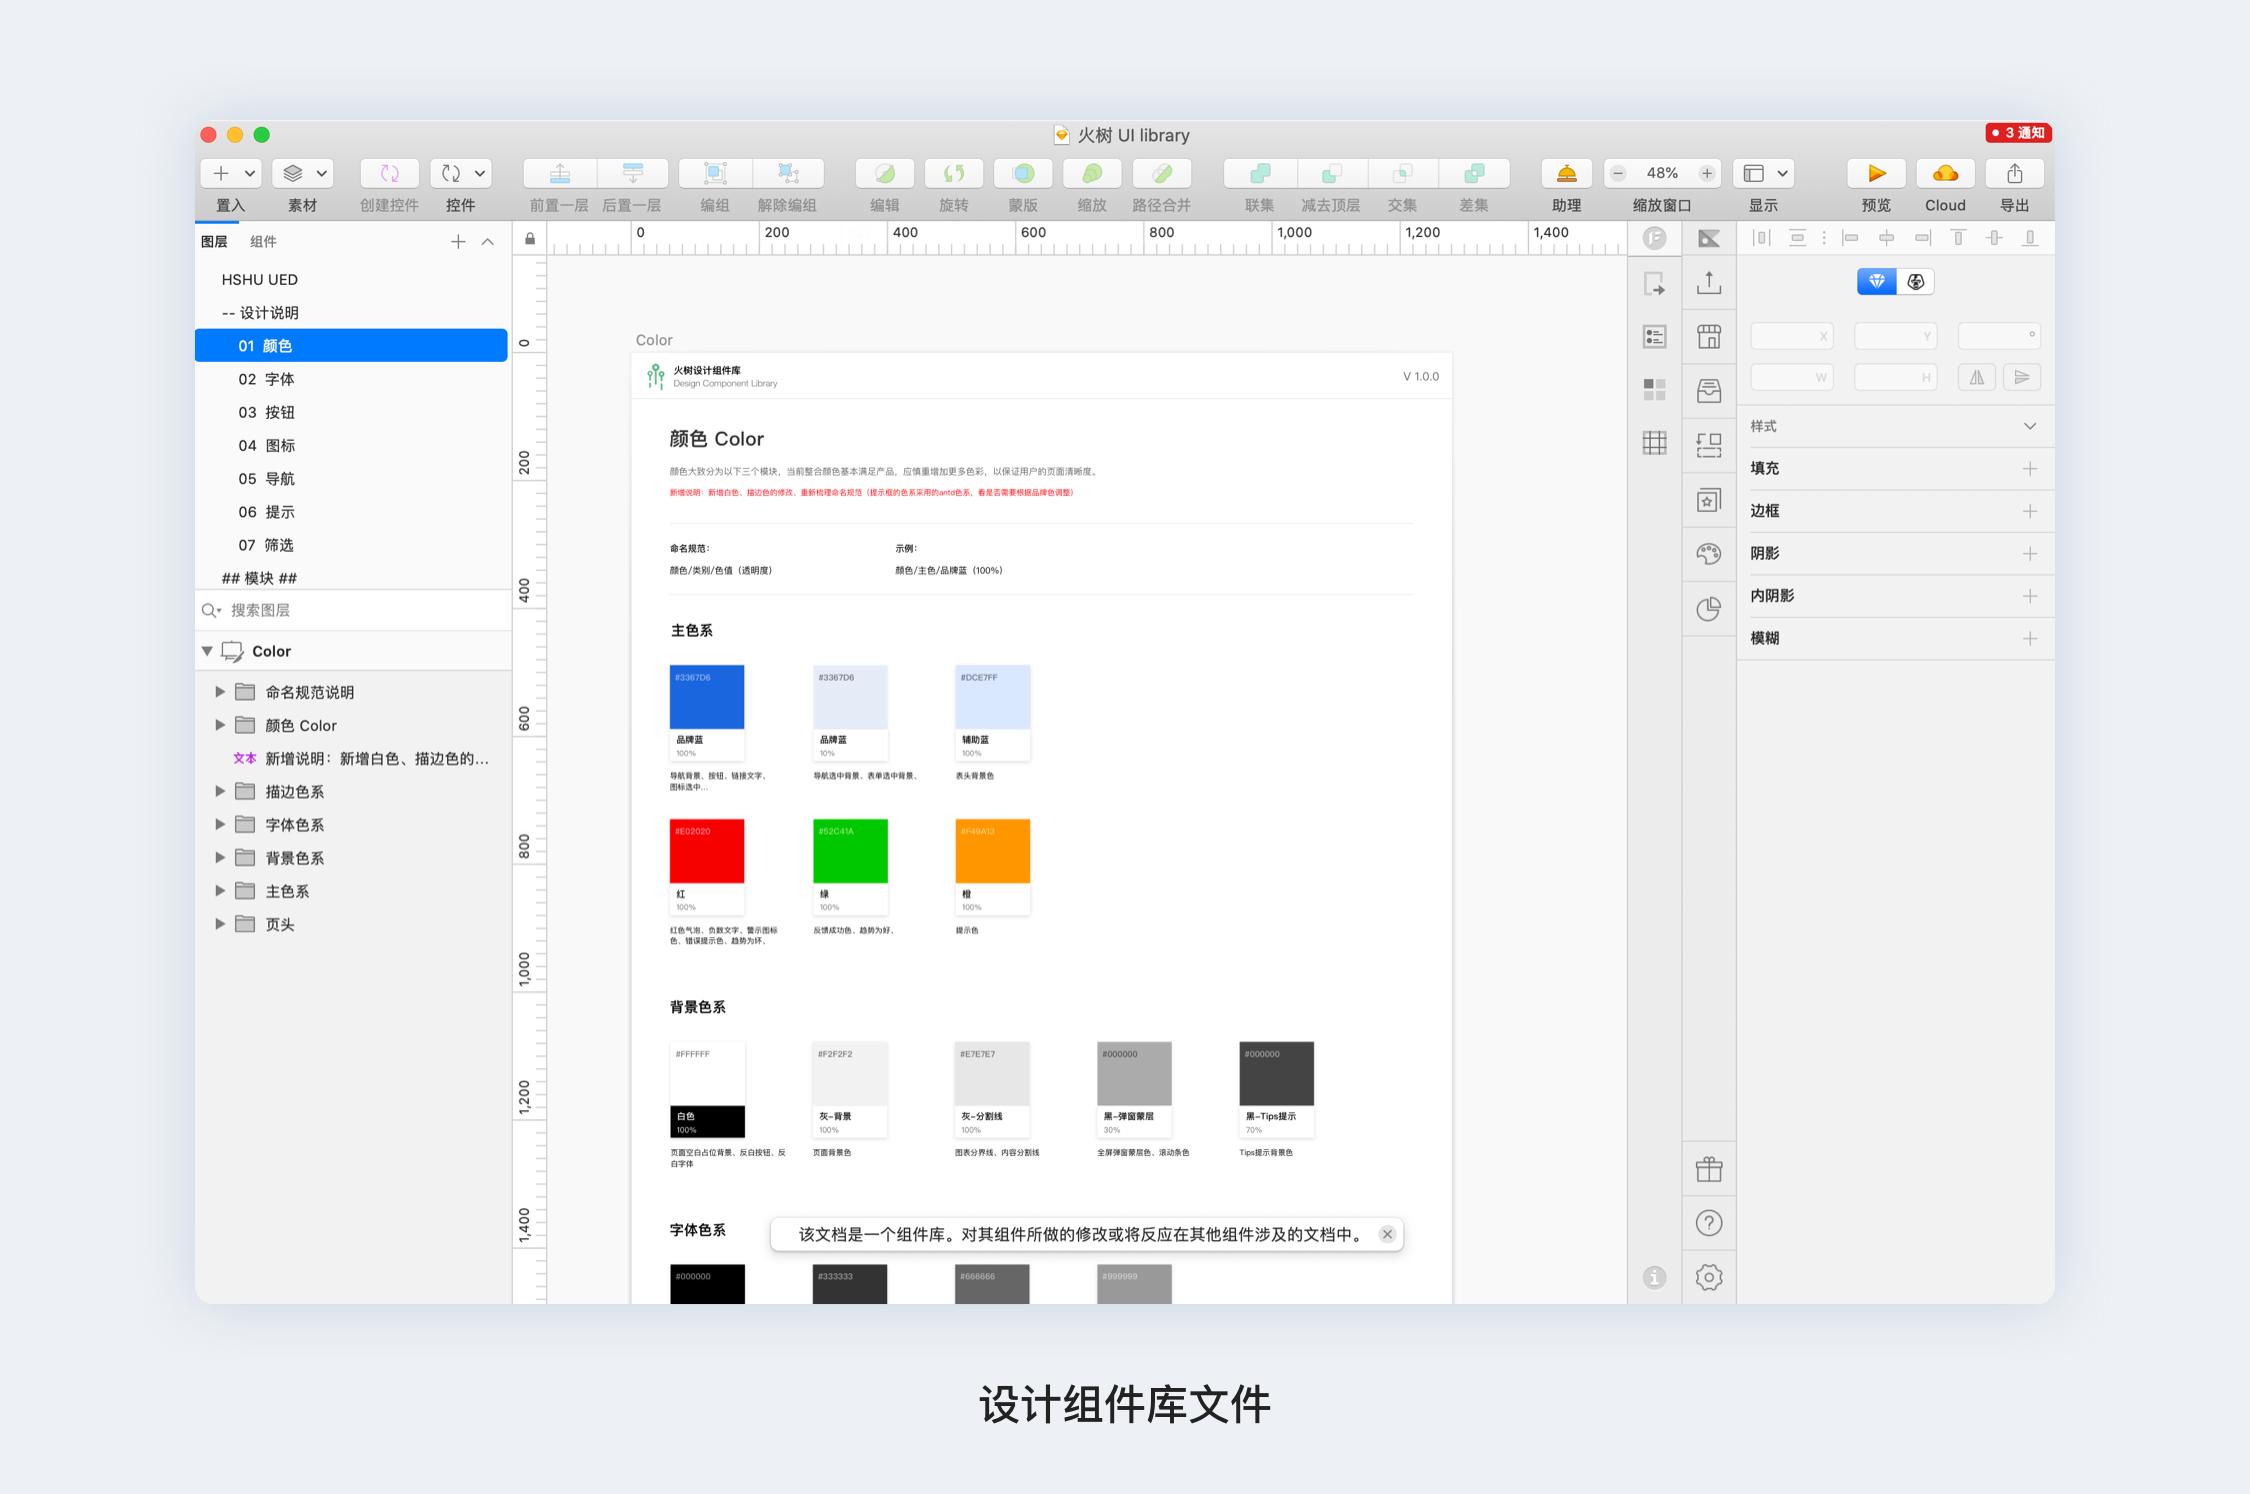Viewport: 2250px width, 1494px height.
Task: Click the Rotate tool icon
Action: (953, 174)
